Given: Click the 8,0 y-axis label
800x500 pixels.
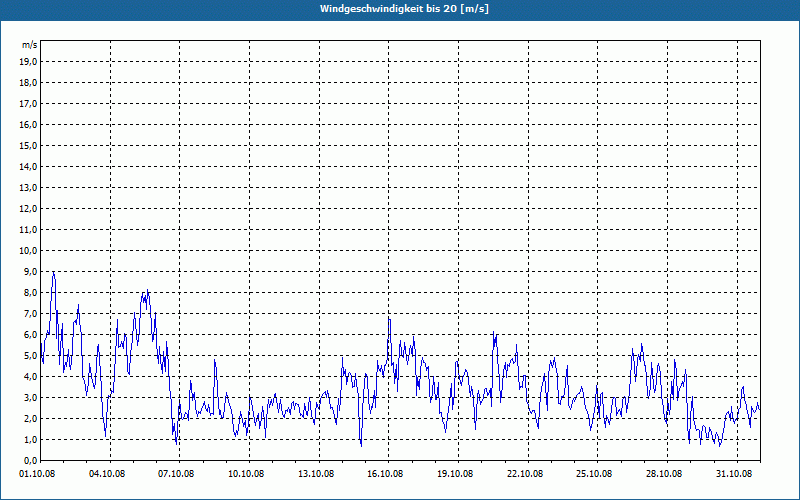Looking at the screenshot, I should [30, 292].
